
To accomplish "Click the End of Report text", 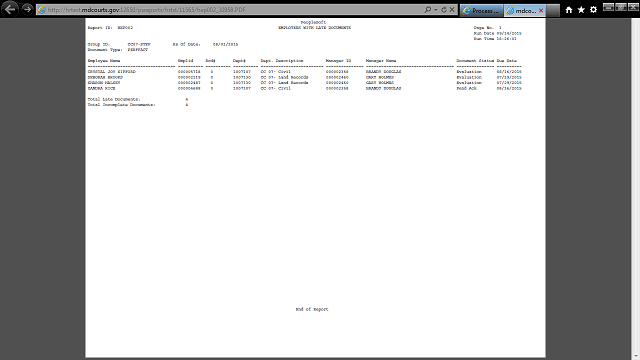I will 312,309.
